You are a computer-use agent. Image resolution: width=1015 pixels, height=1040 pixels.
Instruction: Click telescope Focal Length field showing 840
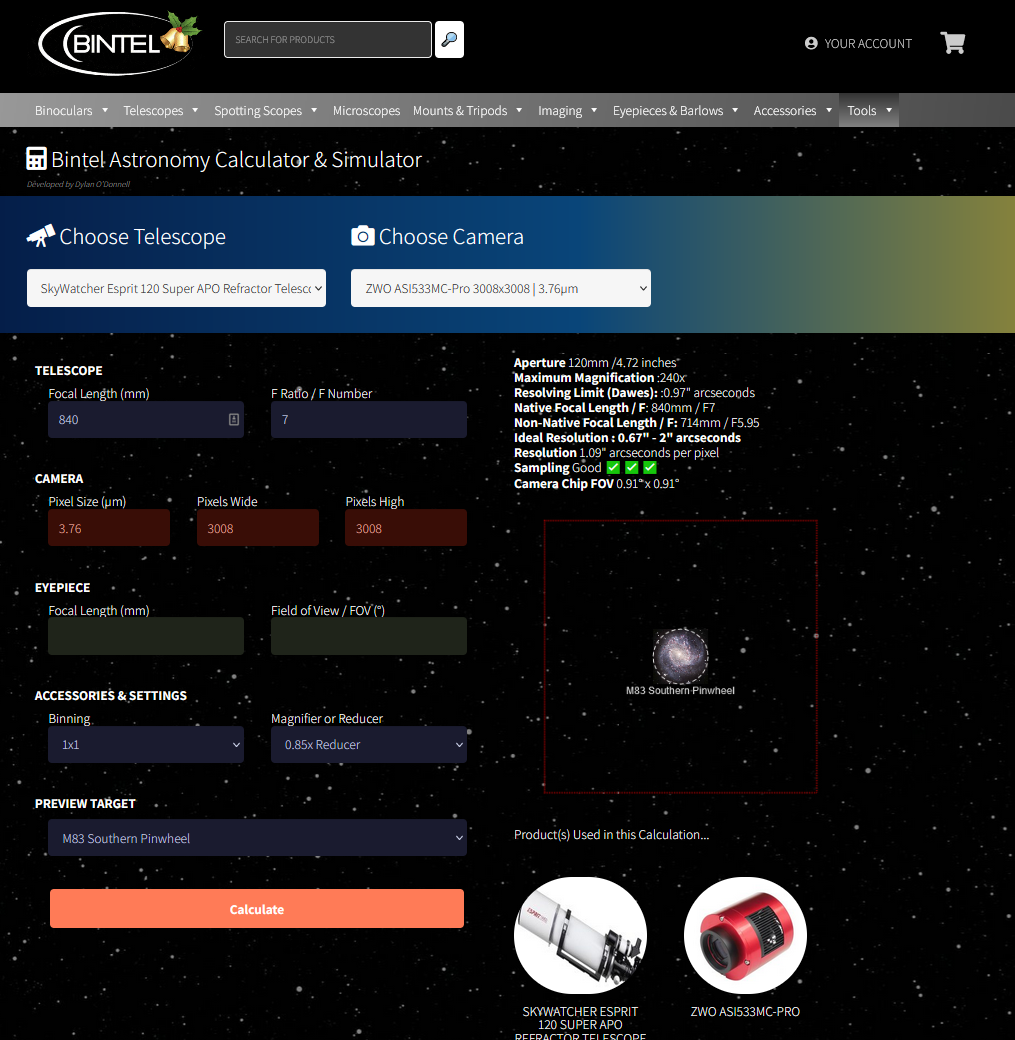[146, 419]
